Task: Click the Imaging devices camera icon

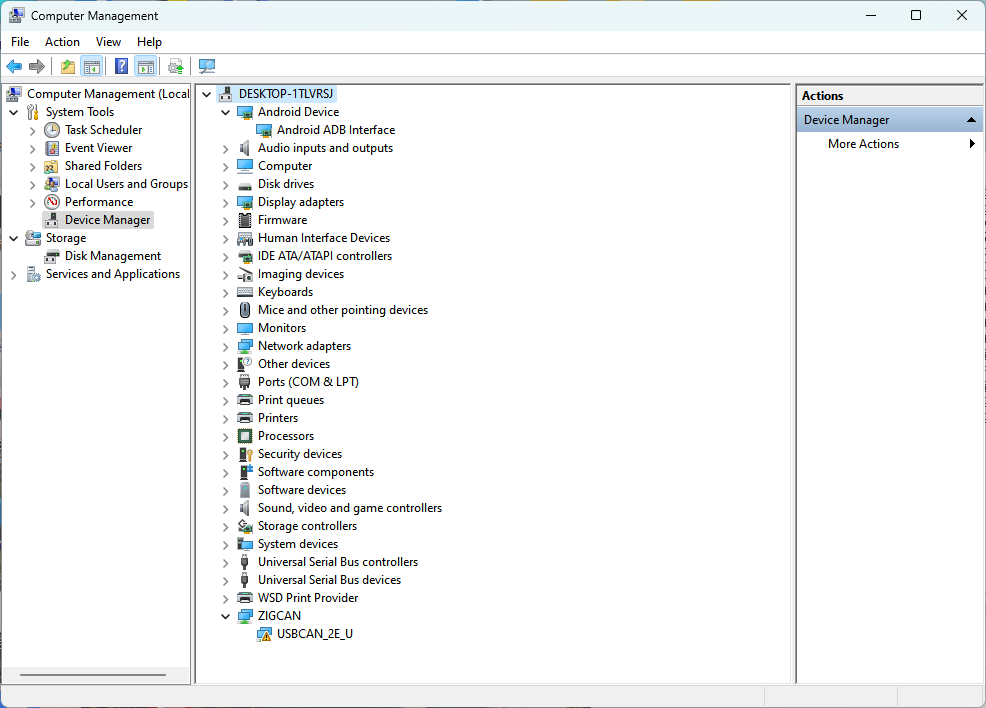Action: [245, 274]
